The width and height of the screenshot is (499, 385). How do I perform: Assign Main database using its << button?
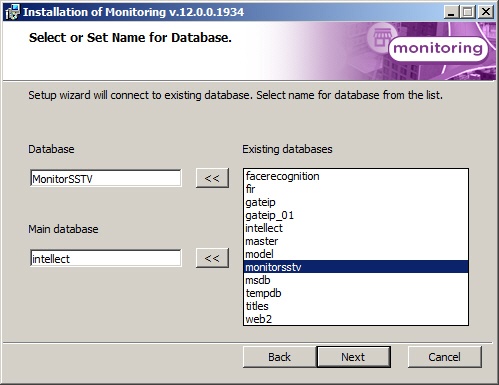tap(212, 258)
